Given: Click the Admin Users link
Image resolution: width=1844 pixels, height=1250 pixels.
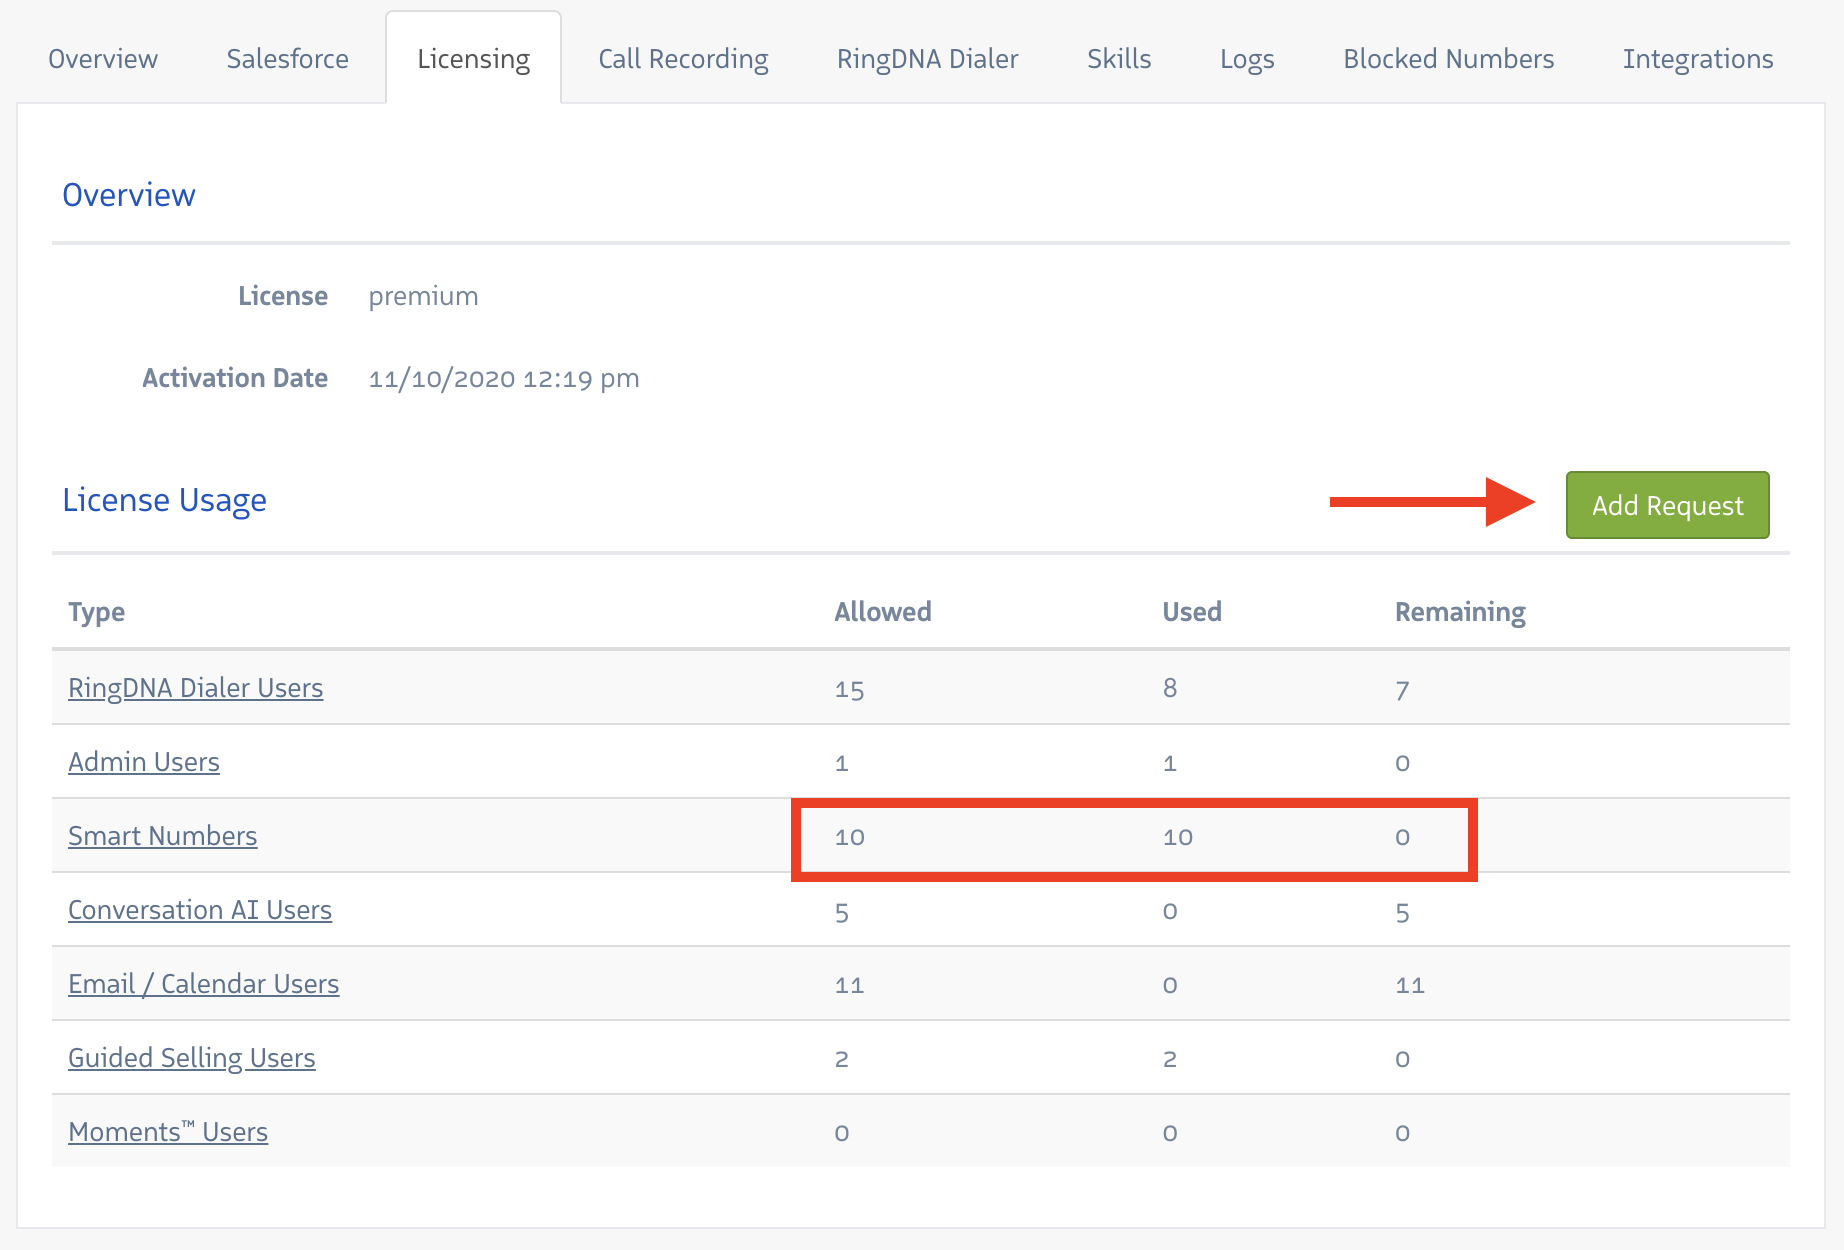Looking at the screenshot, I should coord(144,762).
